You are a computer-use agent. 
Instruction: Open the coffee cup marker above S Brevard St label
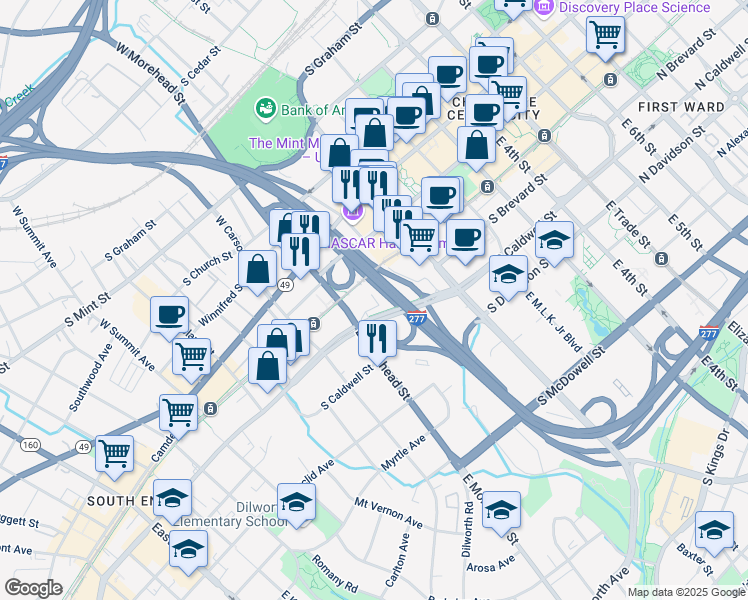pyautogui.click(x=441, y=197)
